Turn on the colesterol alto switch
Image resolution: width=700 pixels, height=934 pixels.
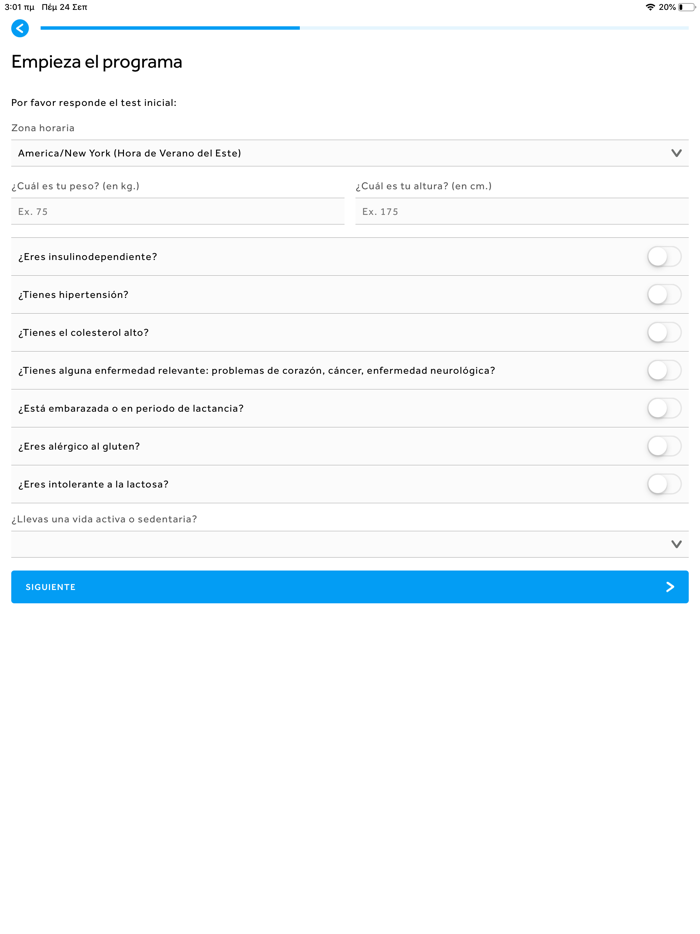[x=664, y=333]
